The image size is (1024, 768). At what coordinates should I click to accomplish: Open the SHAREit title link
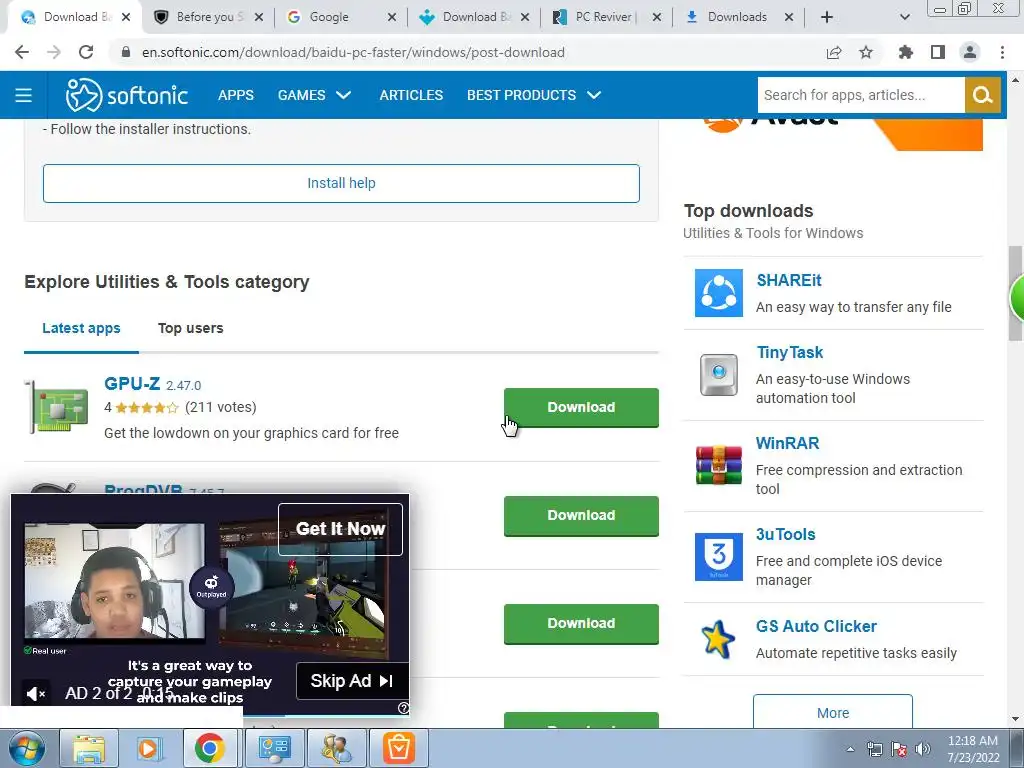coord(789,280)
